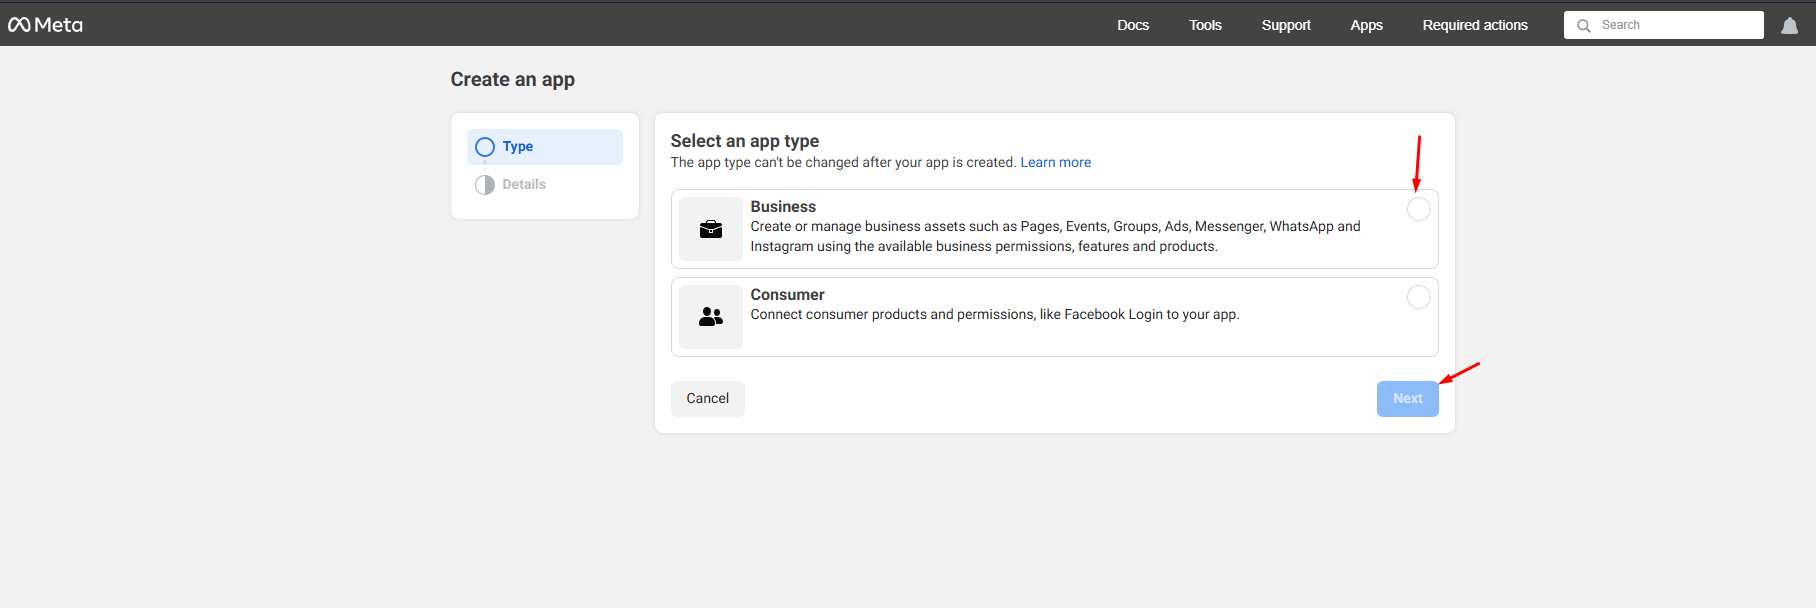Select the Details step label in sidebar
This screenshot has width=1816, height=608.
[524, 185]
